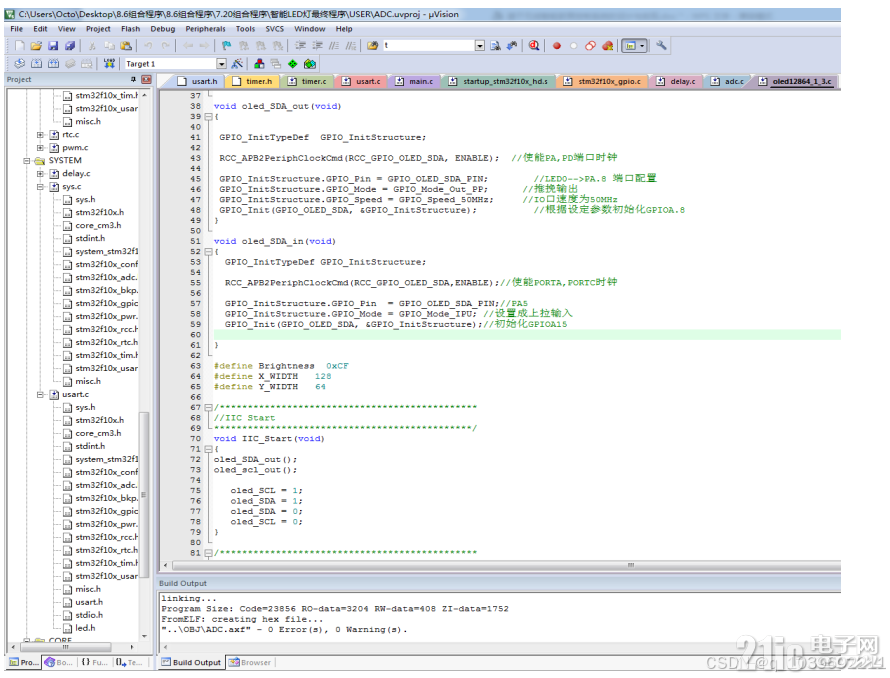Collapse the usart.c tree node
890x678 pixels.
pyautogui.click(x=40, y=395)
